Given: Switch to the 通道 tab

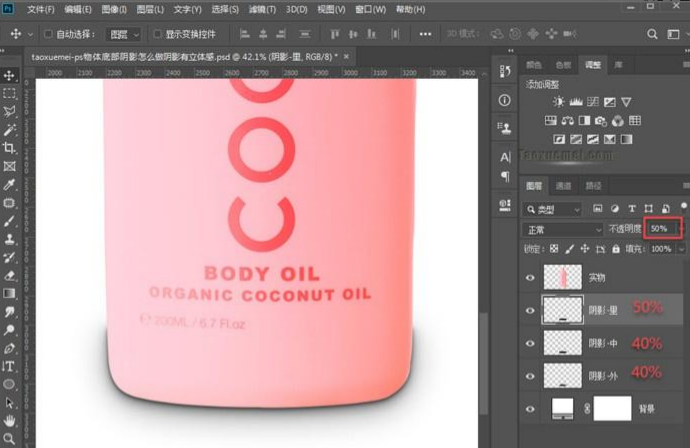Looking at the screenshot, I should tap(563, 186).
